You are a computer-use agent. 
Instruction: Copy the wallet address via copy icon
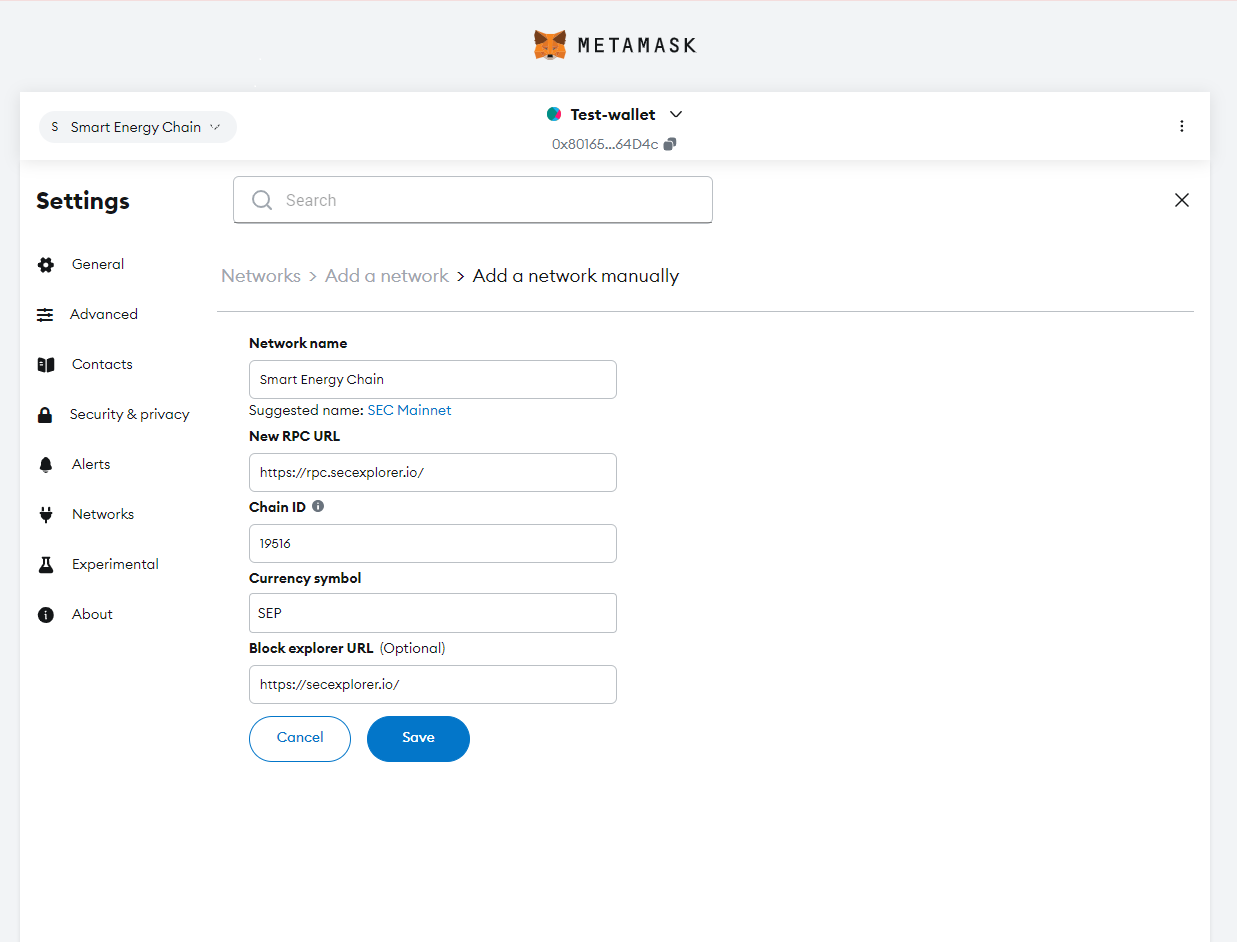tap(670, 144)
